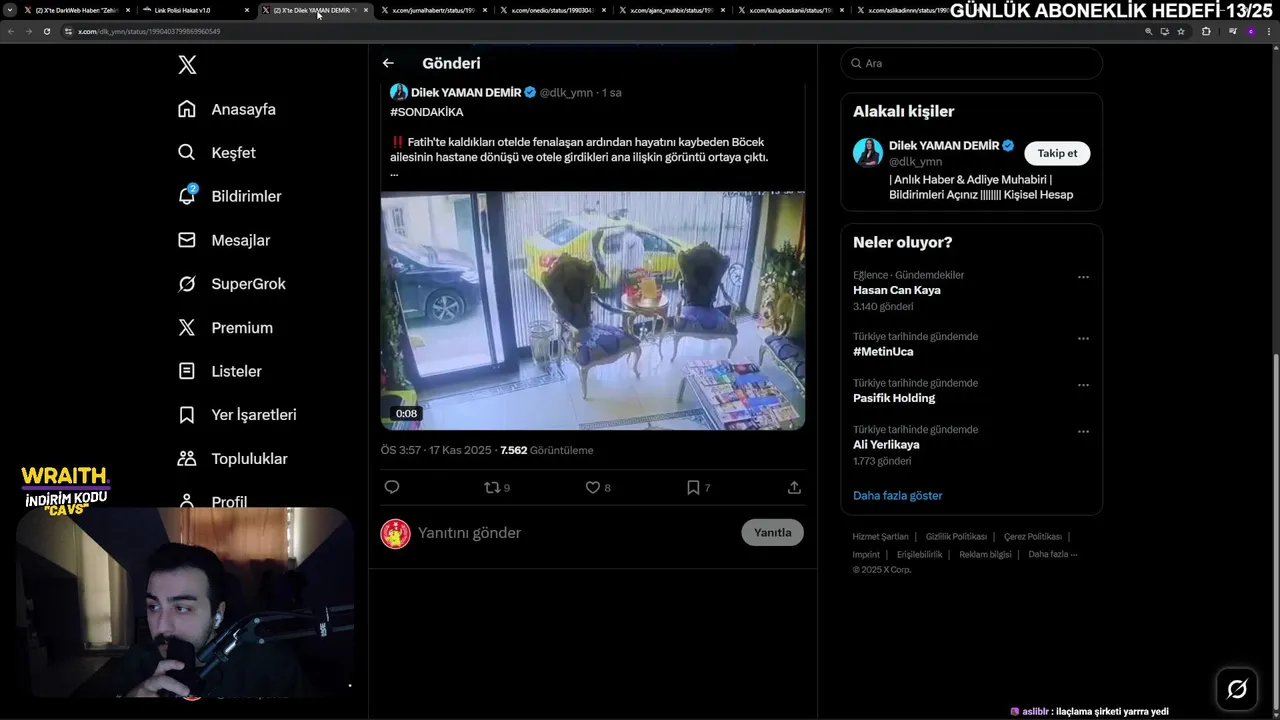1280x720 pixels.
Task: Click Daha fazla göster link
Action: pos(897,495)
